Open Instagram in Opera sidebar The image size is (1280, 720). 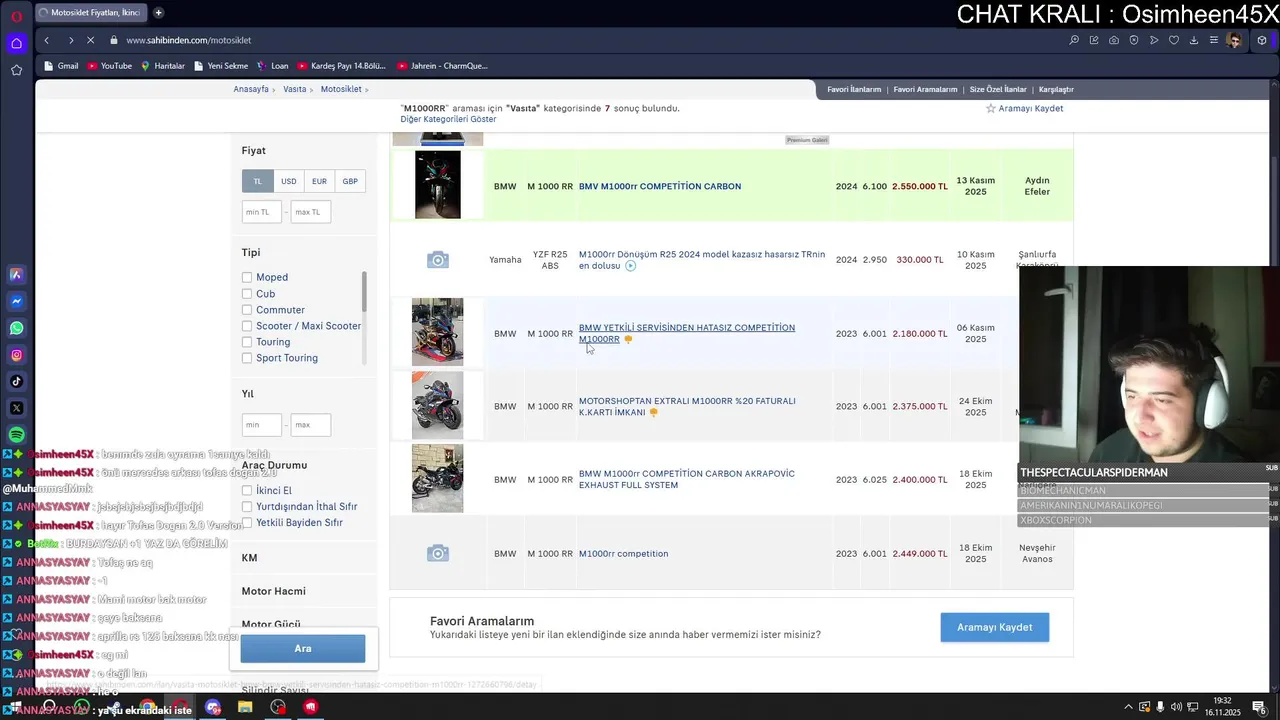[x=16, y=355]
